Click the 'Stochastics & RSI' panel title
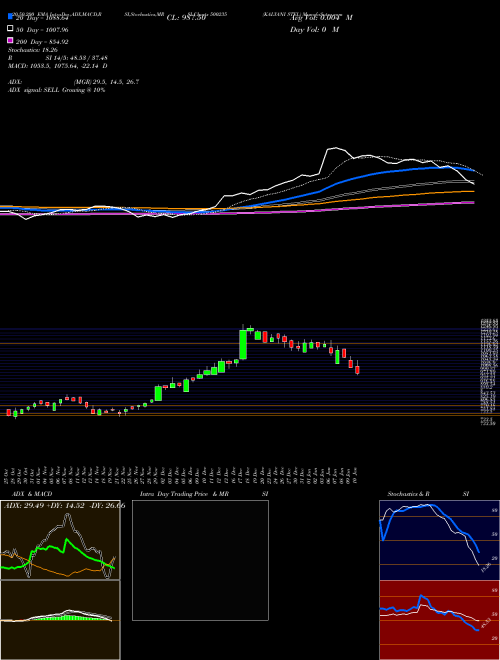 coord(428,494)
